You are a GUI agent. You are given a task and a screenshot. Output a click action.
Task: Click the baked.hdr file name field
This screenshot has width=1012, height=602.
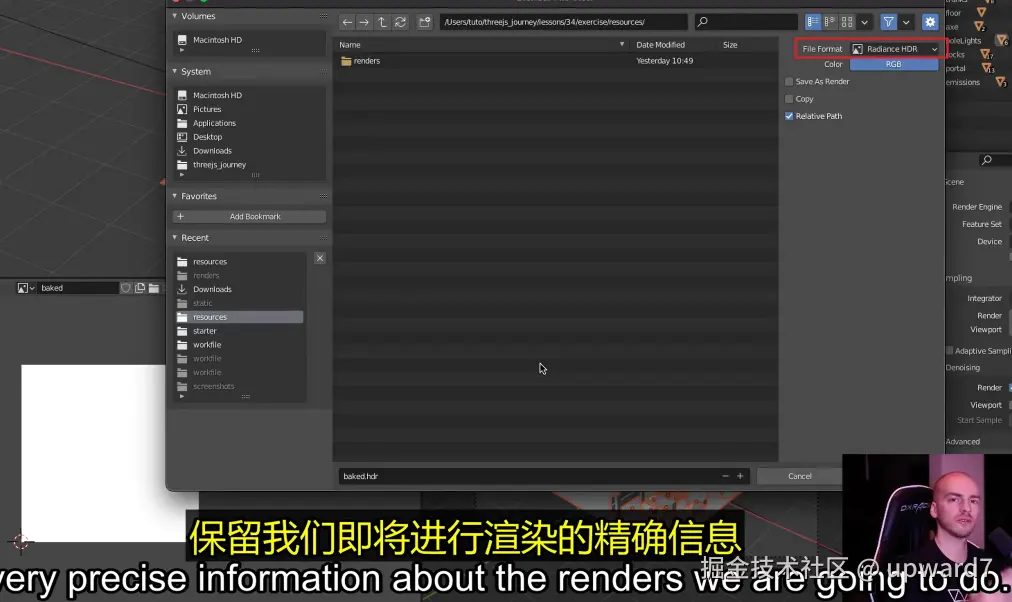tap(528, 476)
